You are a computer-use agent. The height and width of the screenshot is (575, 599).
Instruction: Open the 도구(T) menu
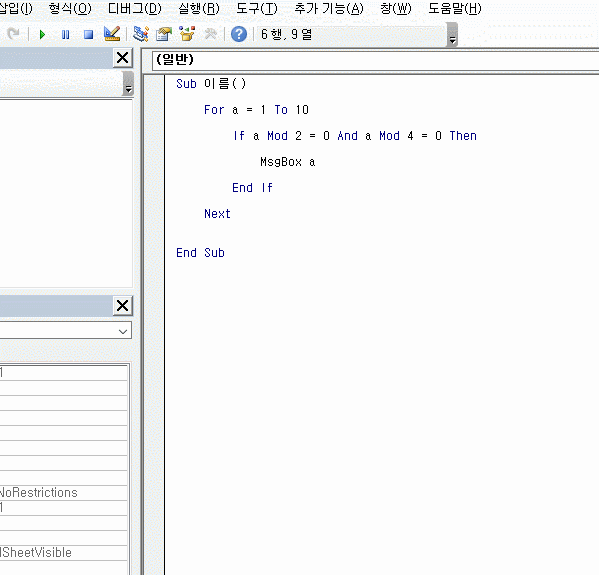pos(256,8)
